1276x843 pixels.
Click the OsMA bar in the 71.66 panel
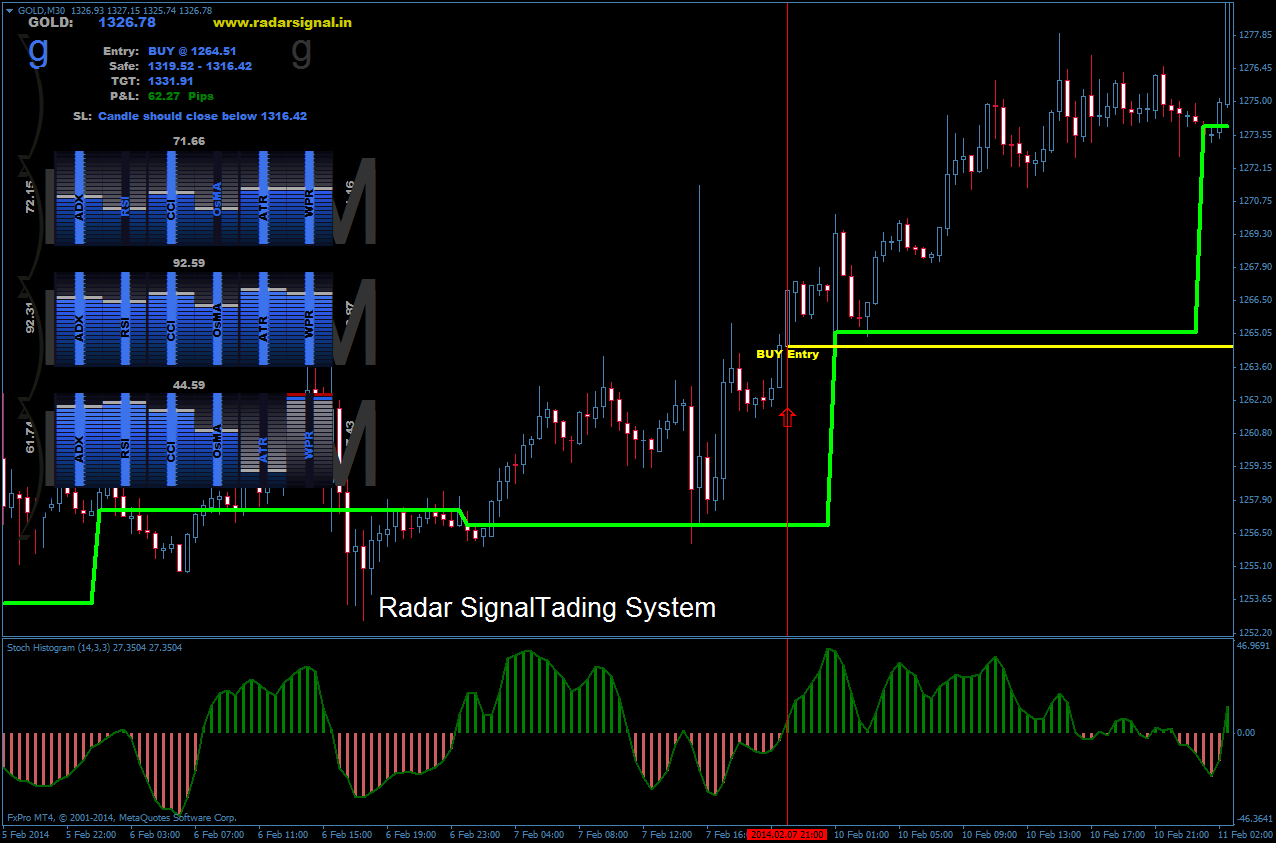coord(217,198)
